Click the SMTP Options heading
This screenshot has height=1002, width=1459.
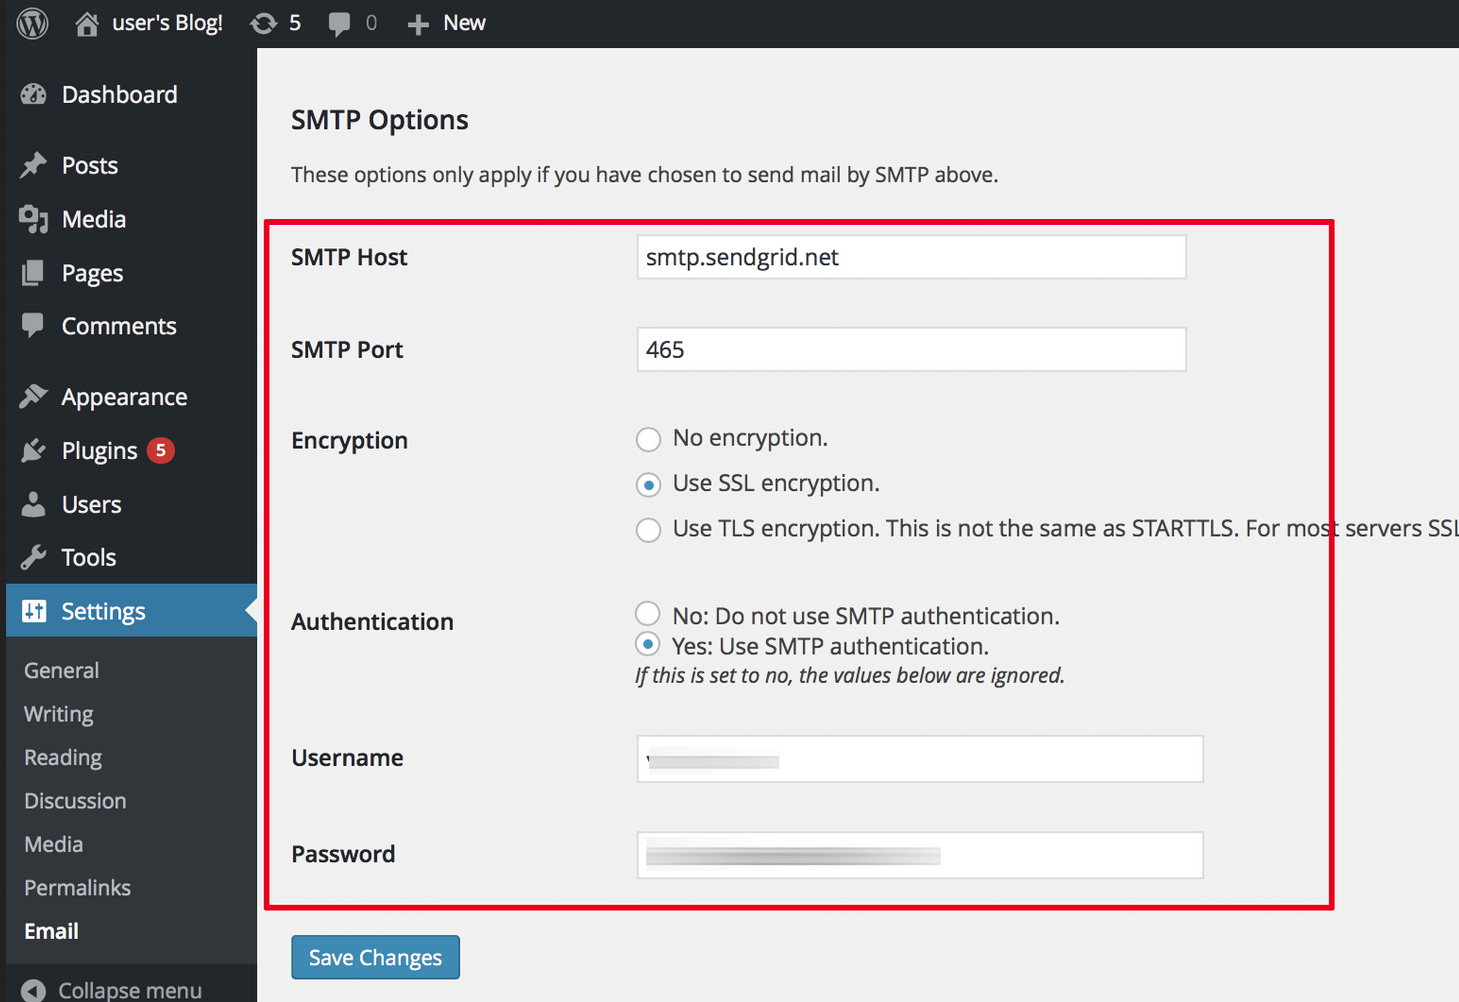click(x=380, y=120)
